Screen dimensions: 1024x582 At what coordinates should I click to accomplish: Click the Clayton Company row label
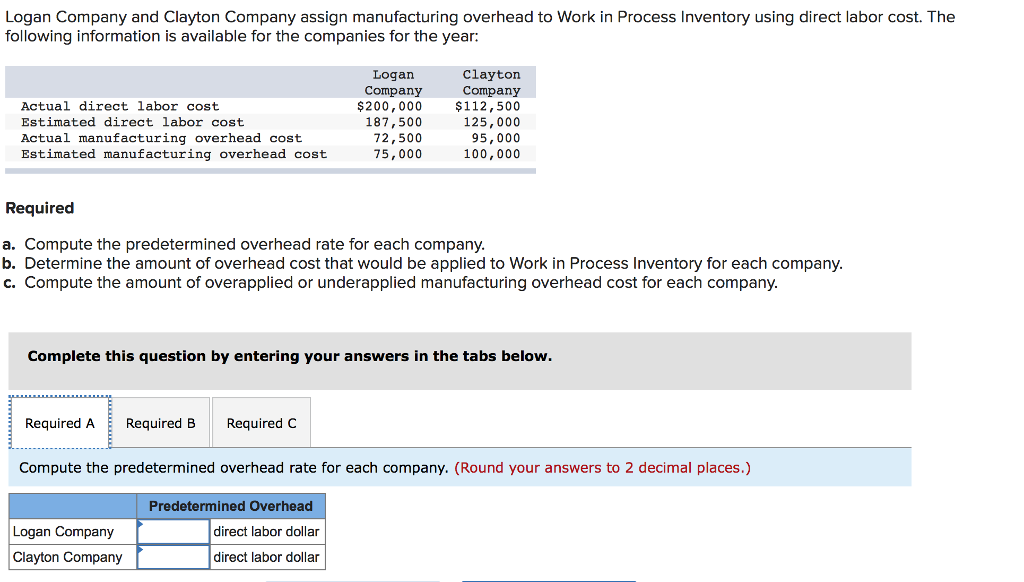(x=66, y=557)
